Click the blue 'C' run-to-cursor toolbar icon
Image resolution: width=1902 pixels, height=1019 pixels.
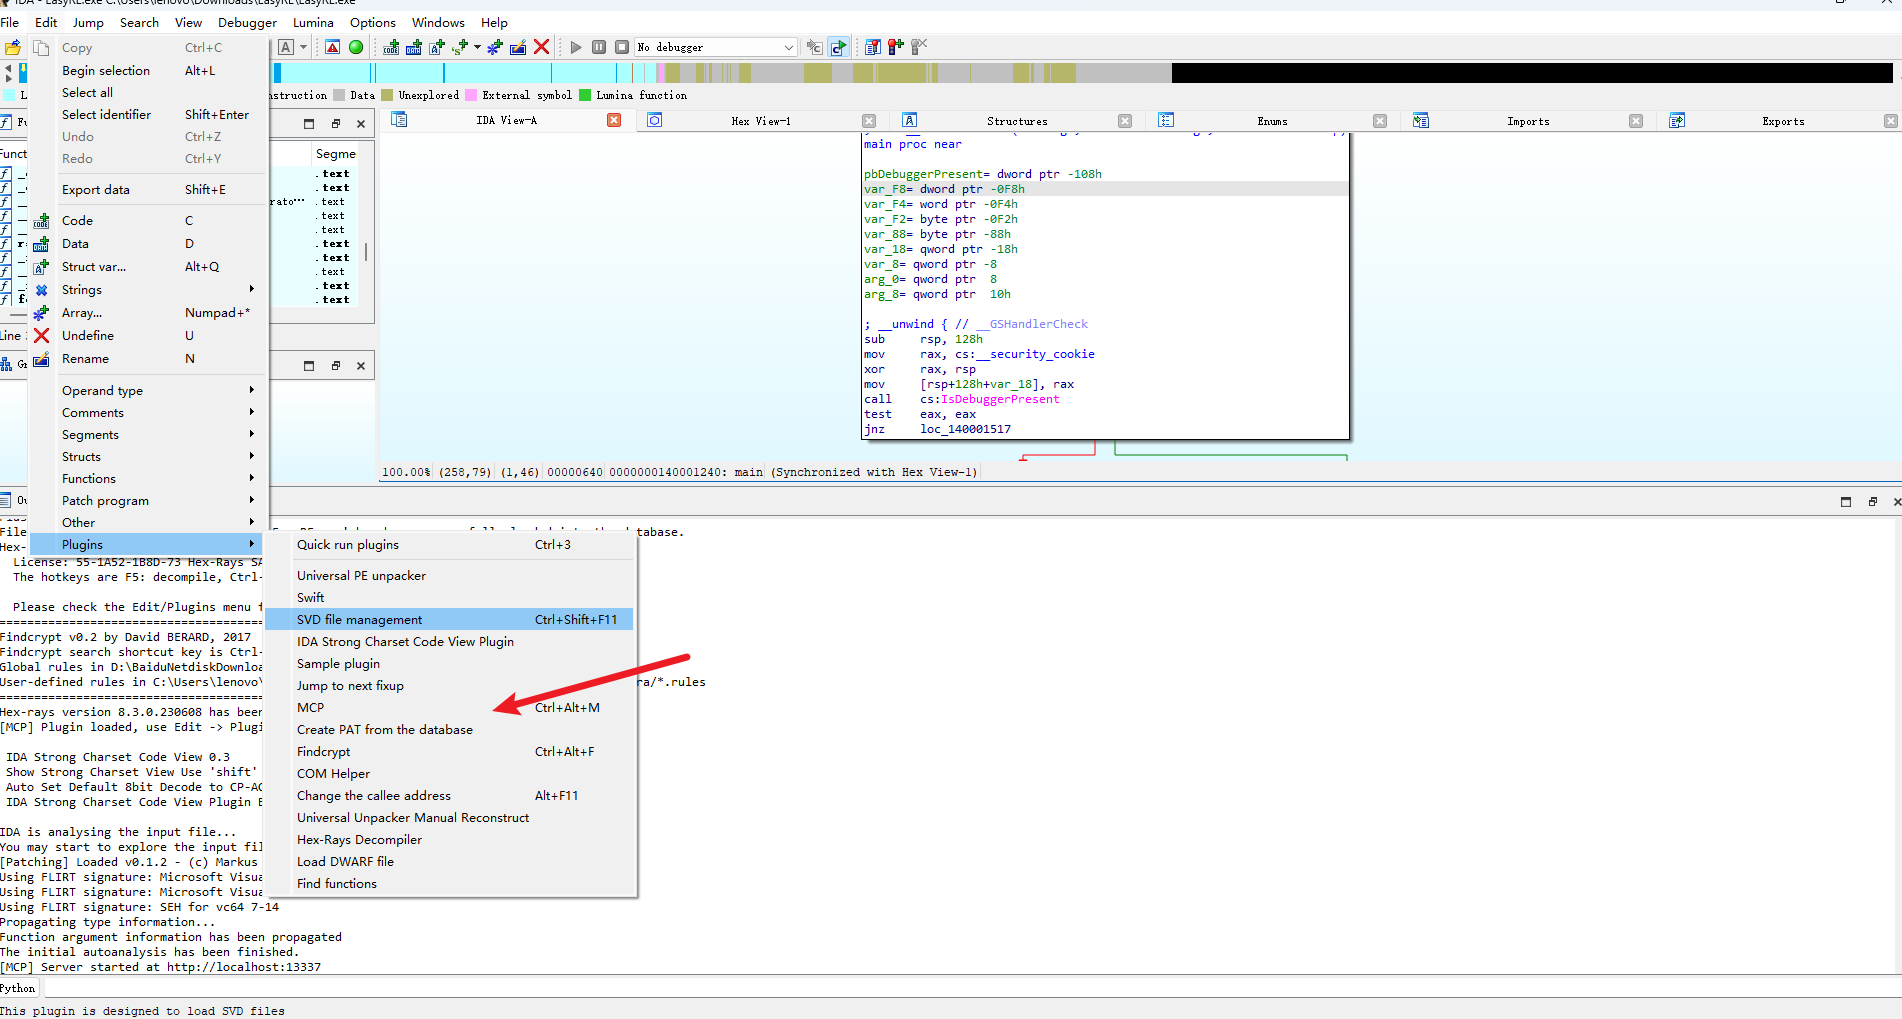(x=838, y=47)
